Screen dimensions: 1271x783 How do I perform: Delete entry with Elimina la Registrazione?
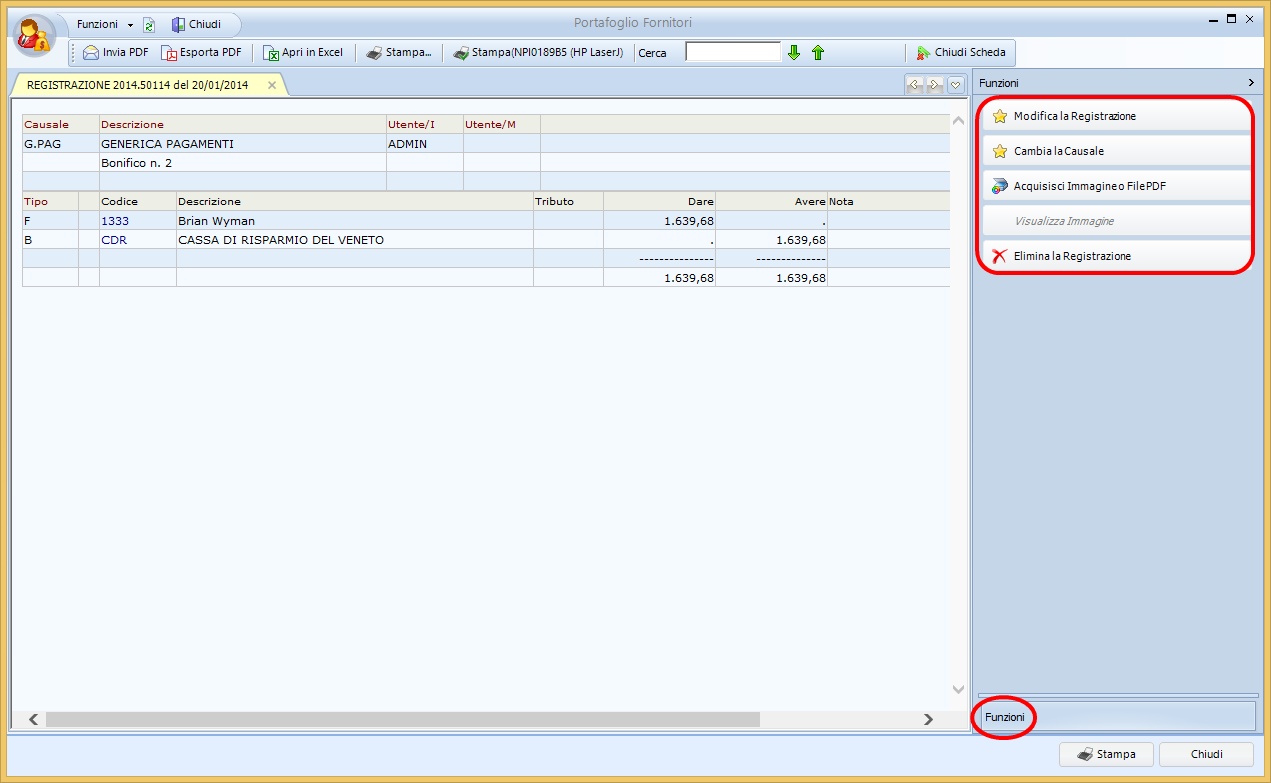pyautogui.click(x=1072, y=256)
